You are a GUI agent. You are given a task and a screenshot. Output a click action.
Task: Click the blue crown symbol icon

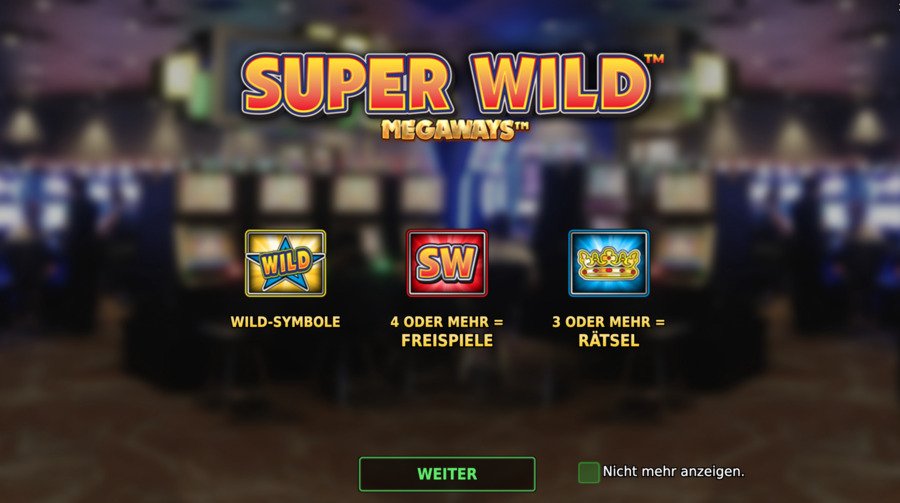[609, 263]
